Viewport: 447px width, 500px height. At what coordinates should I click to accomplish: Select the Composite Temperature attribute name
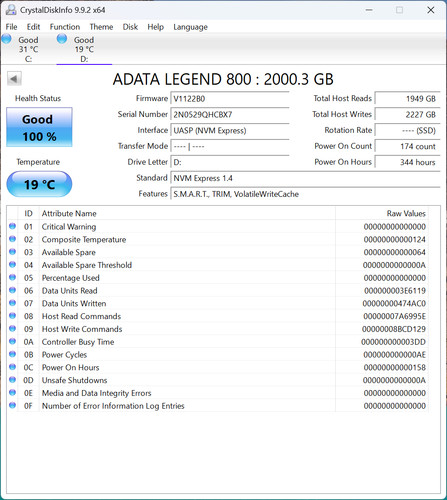pos(84,239)
